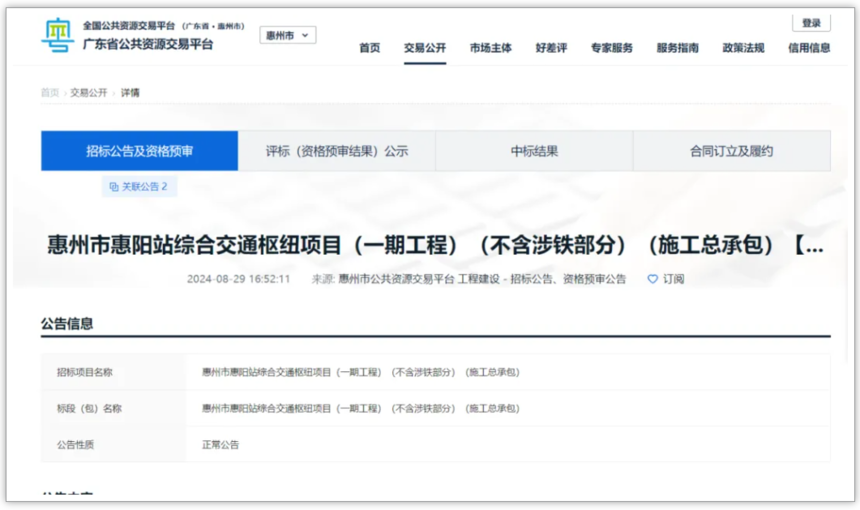
Task: Open the 专家服务 menu item
Action: pyautogui.click(x=612, y=48)
